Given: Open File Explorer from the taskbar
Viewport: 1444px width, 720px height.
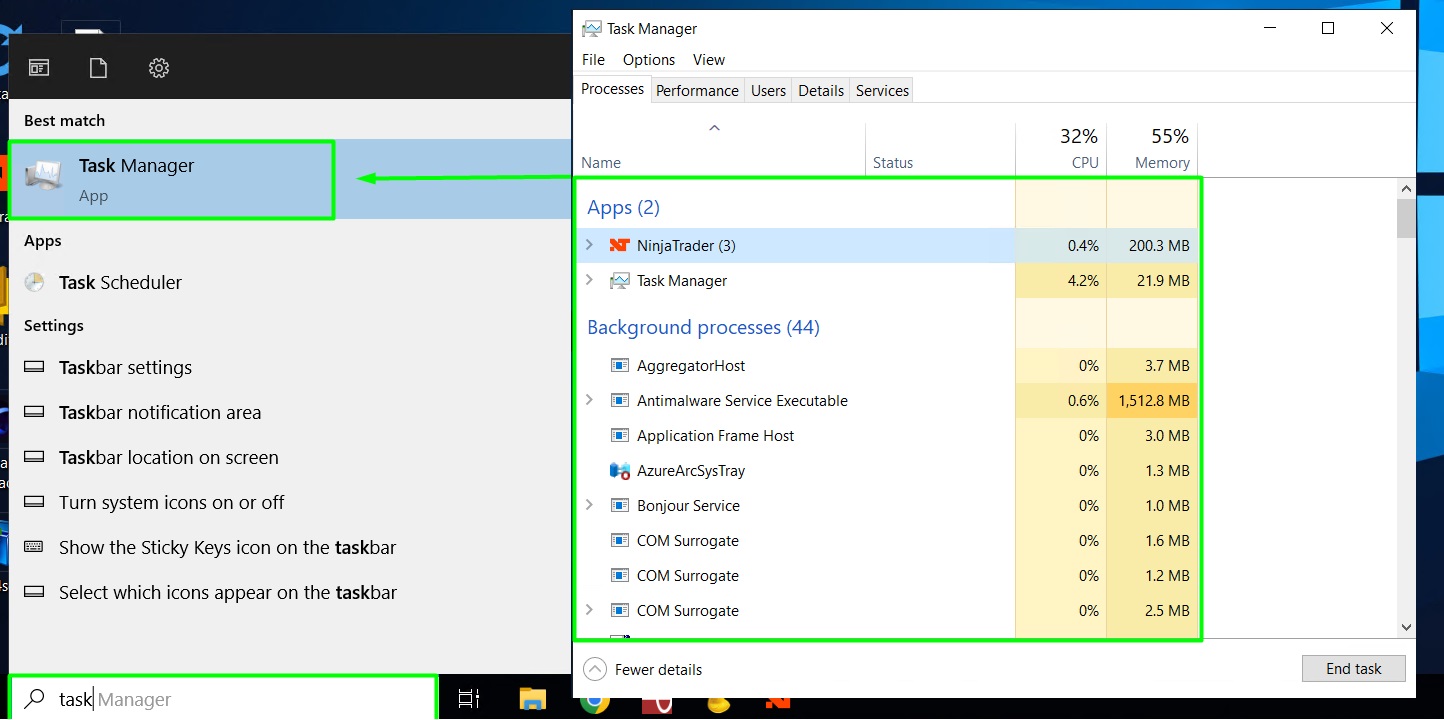Looking at the screenshot, I should [532, 699].
